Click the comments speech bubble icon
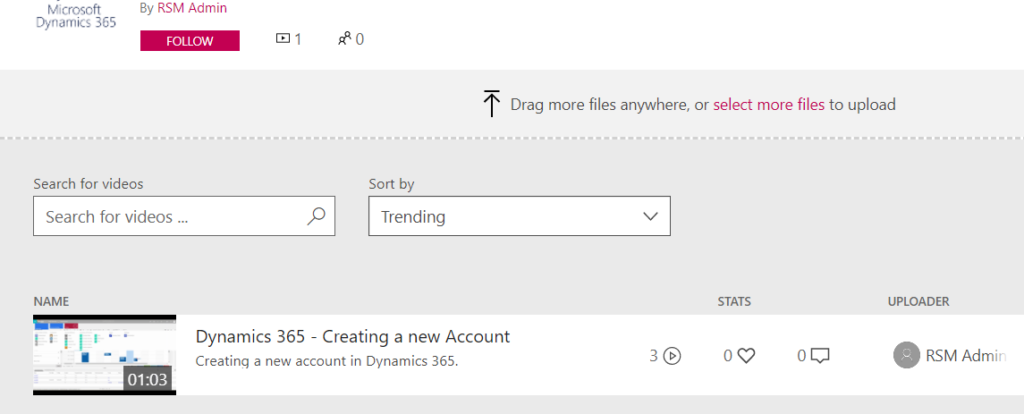1024x414 pixels. [x=820, y=355]
